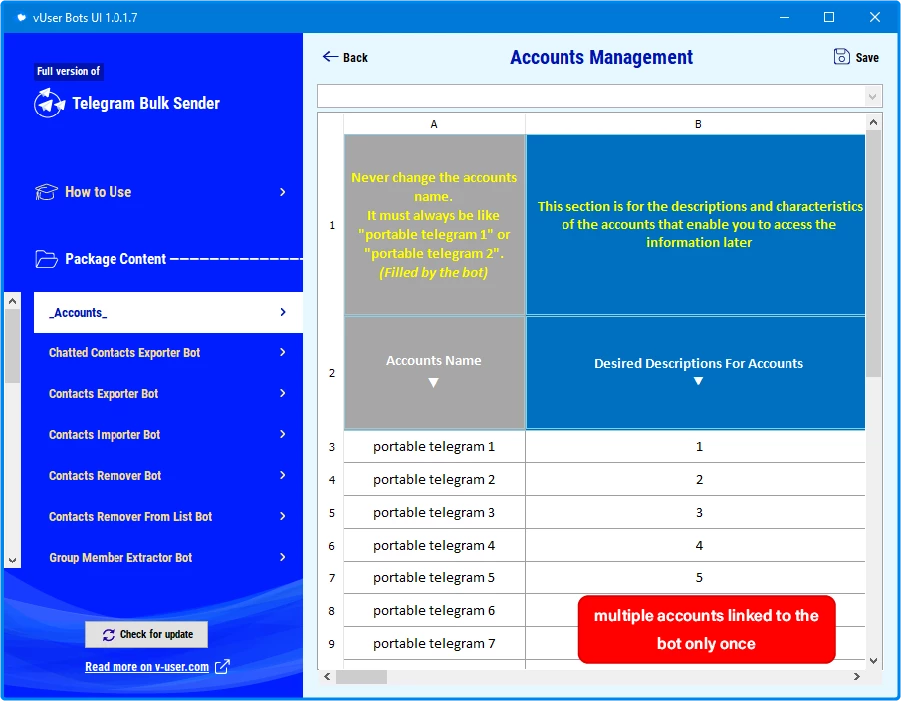
Task: Select cell 'portable telegram 5'
Action: 434,577
